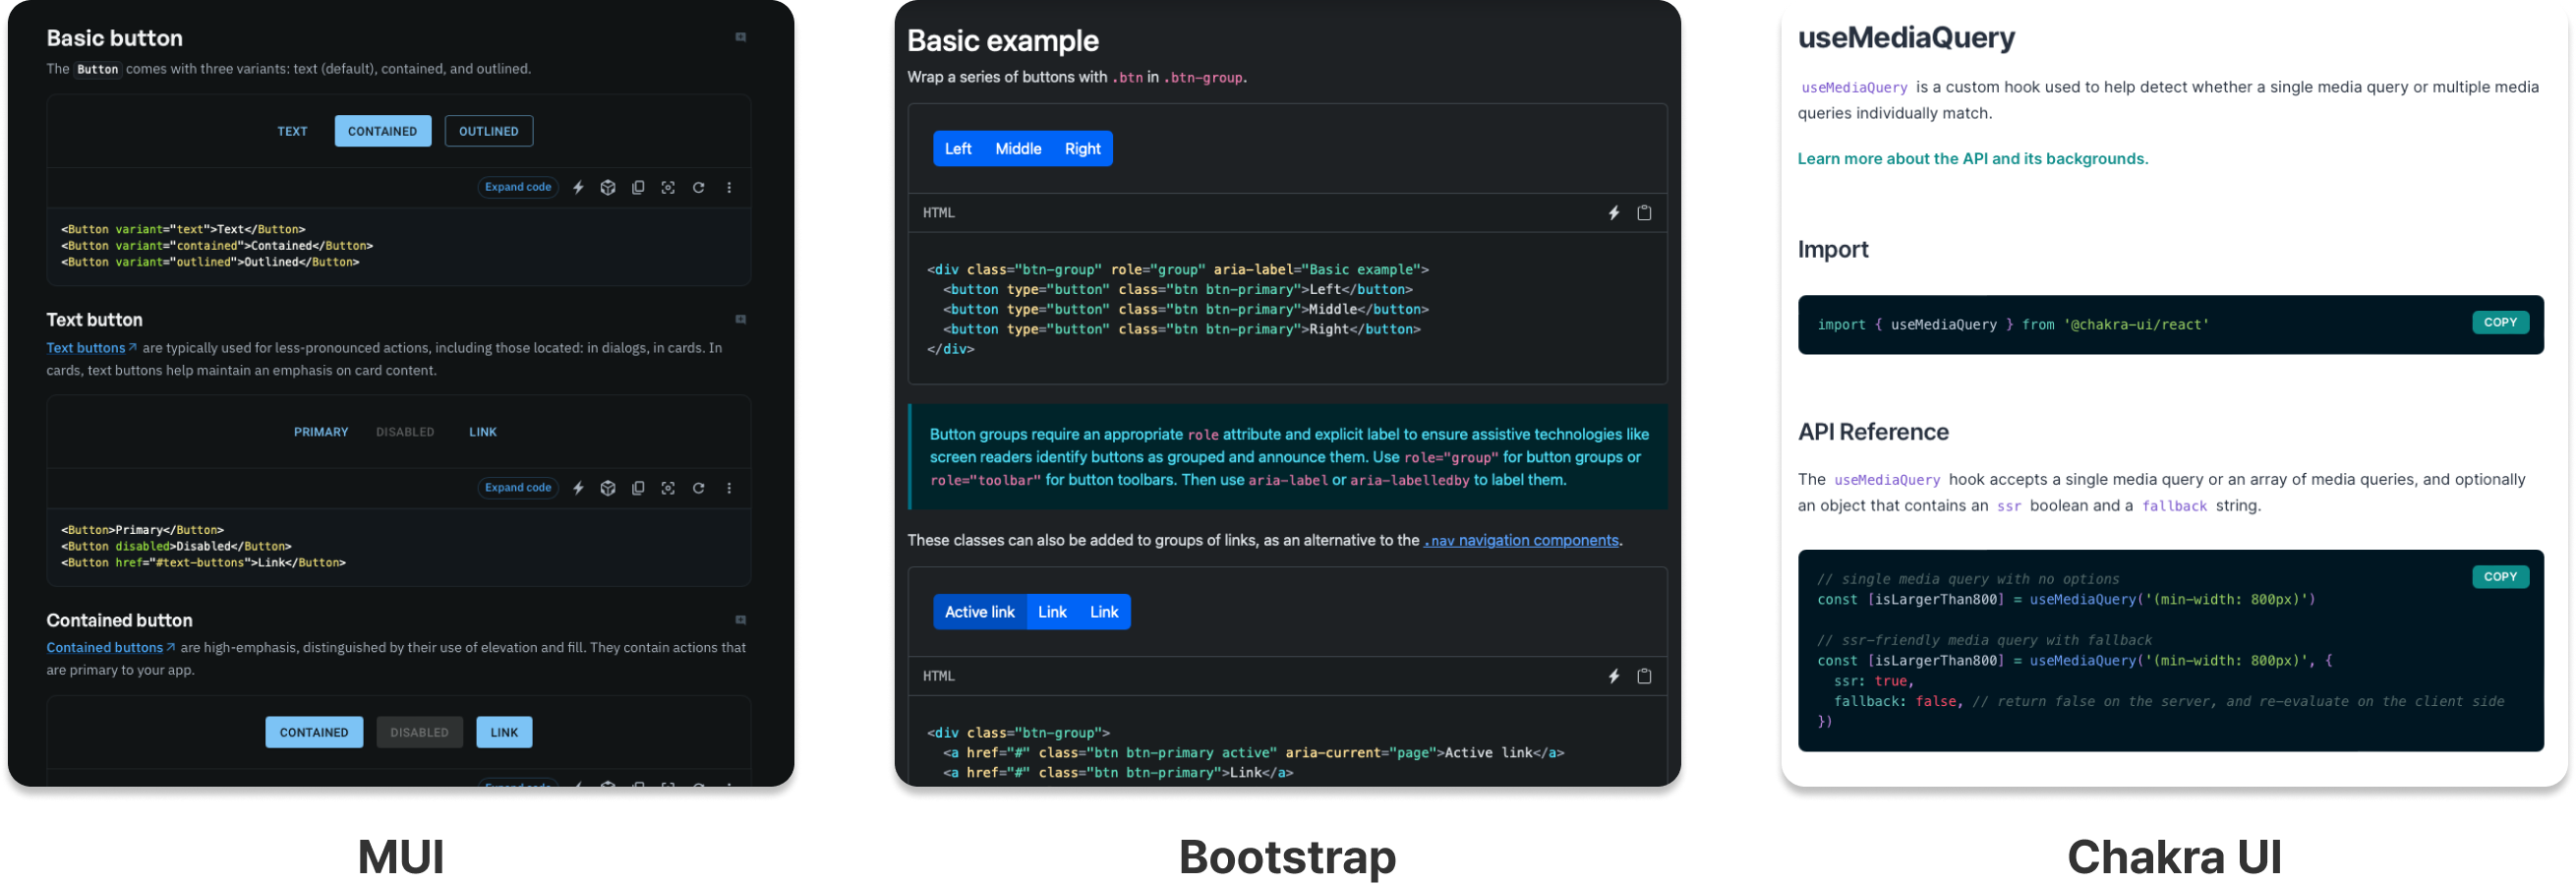The width and height of the screenshot is (2576, 885).
Task: Click the 'MUI' caption
Action: pos(401,857)
